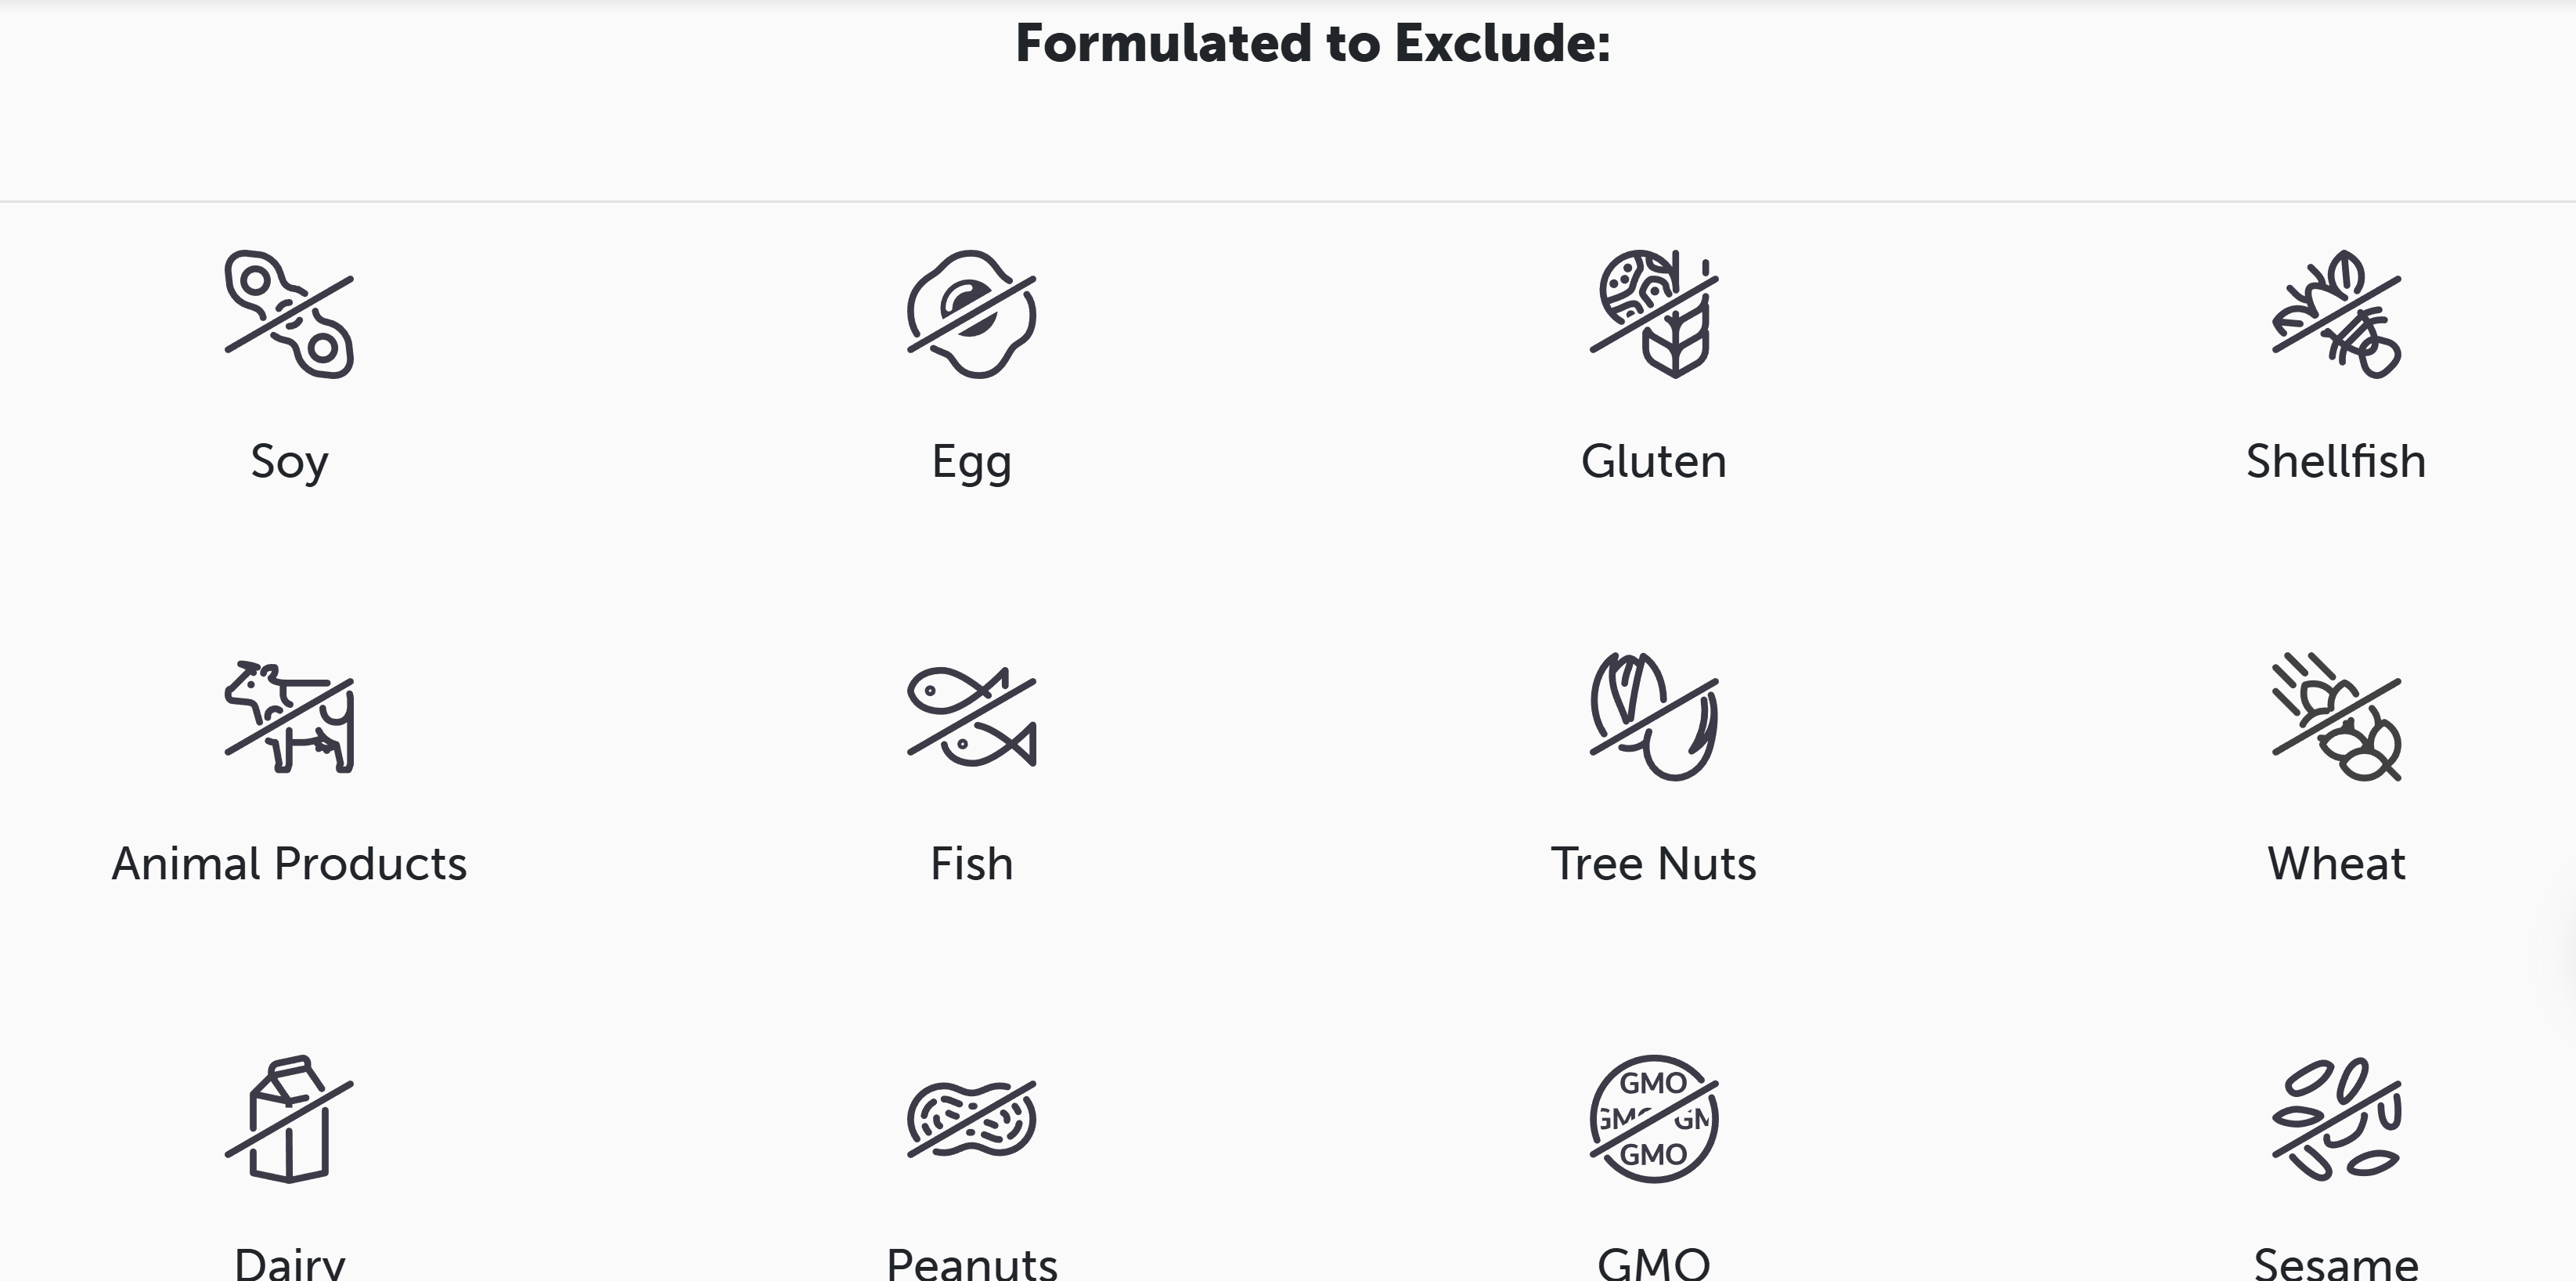Click the "Gluten" label text
Screen dimensions: 2576x1281
(x=1654, y=462)
